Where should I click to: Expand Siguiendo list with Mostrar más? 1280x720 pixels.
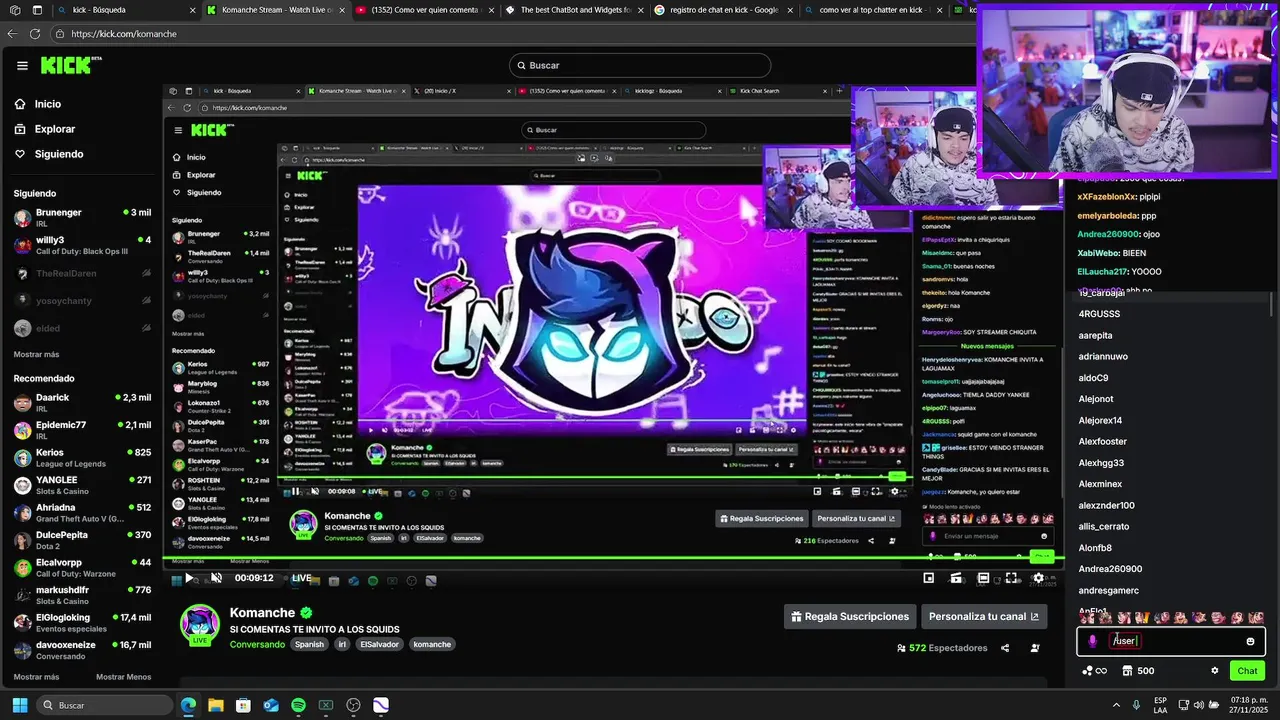[x=36, y=354]
